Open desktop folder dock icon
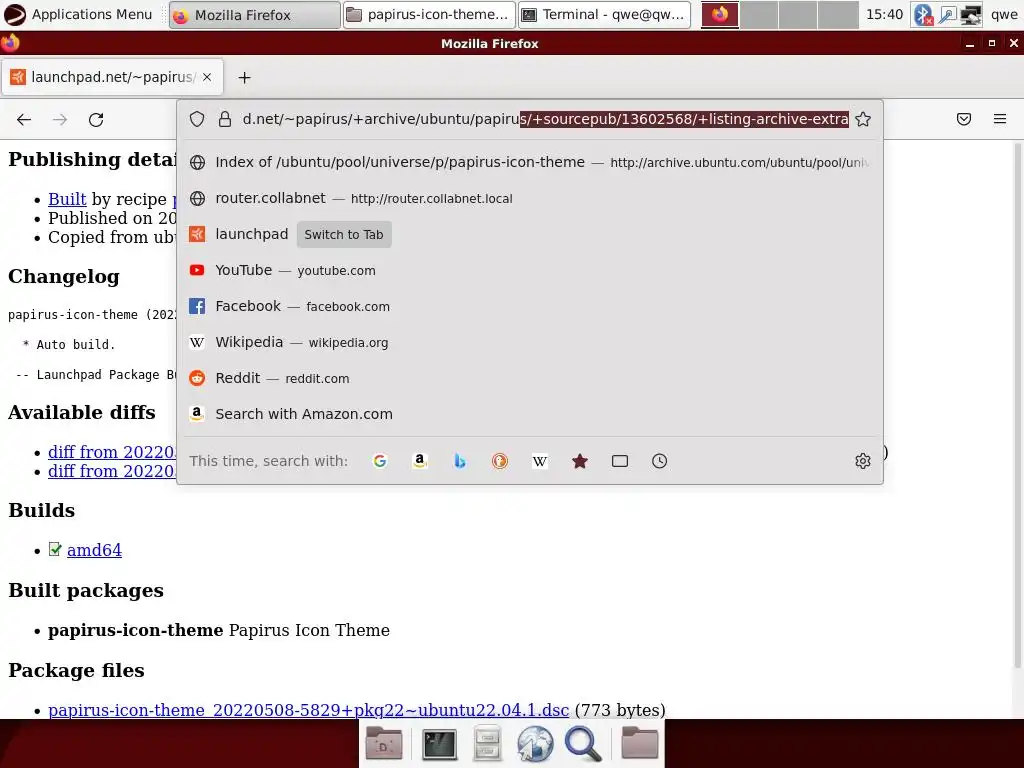Screen dimensions: 1024x768 [384, 744]
